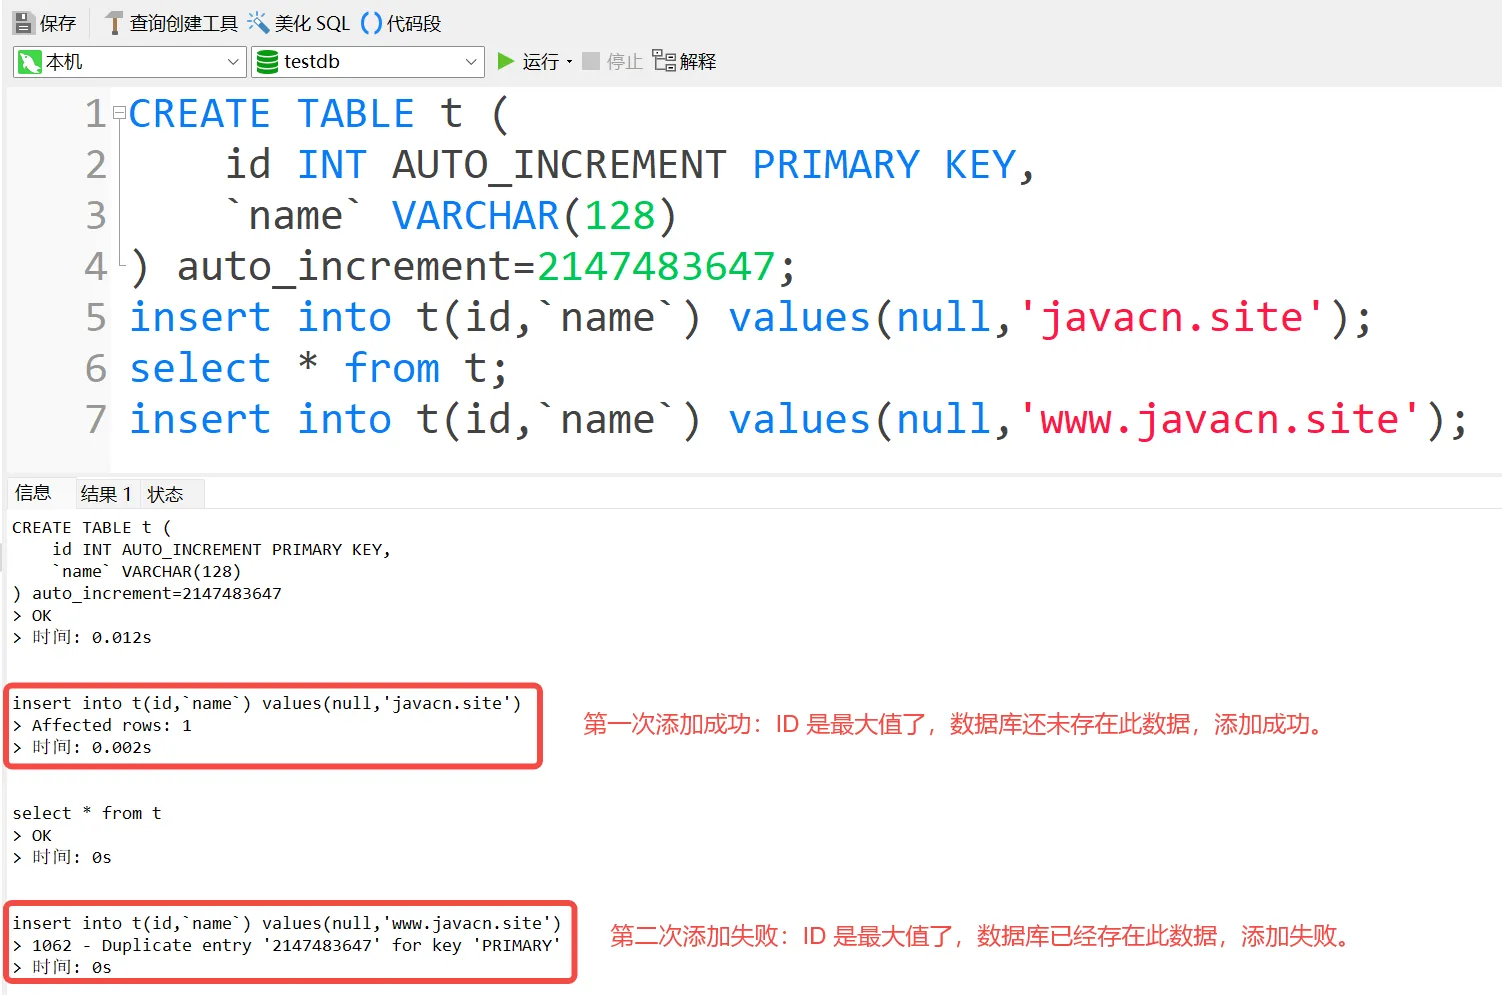
Task: Click 'javacn.site' string on editor line 5
Action: click(x=1172, y=318)
